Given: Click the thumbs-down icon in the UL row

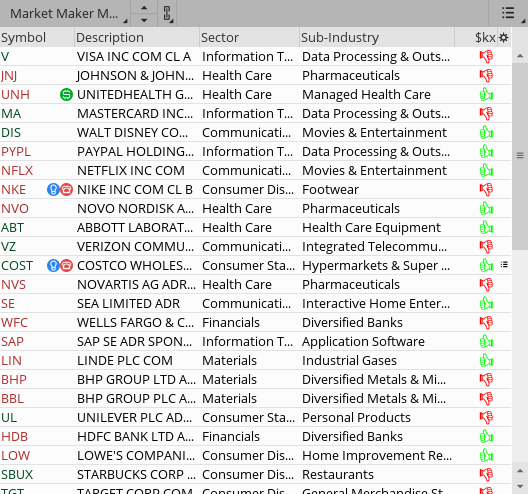Looking at the screenshot, I should (x=486, y=418).
